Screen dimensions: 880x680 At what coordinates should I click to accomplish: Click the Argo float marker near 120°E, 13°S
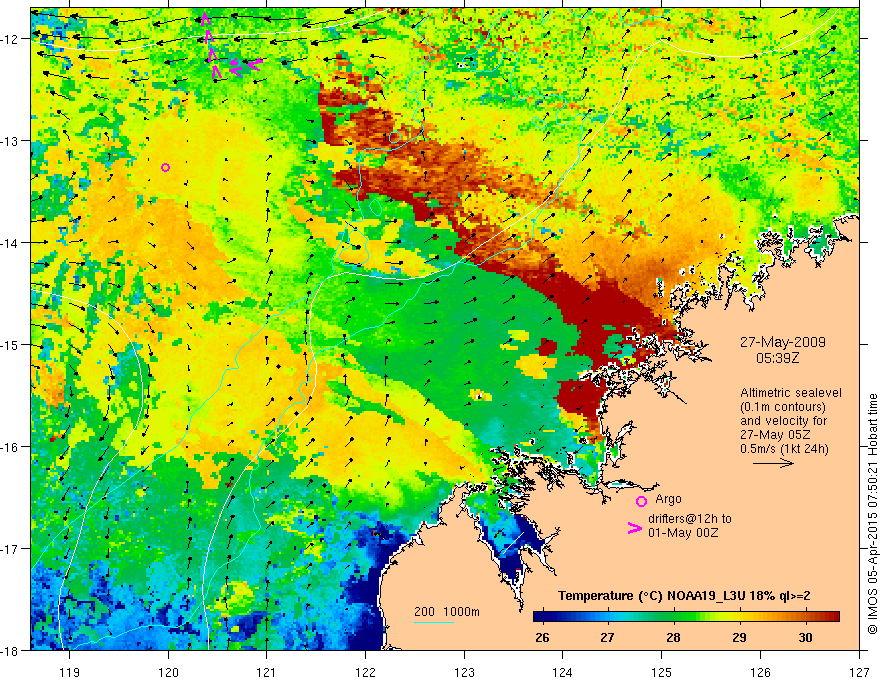tap(165, 167)
